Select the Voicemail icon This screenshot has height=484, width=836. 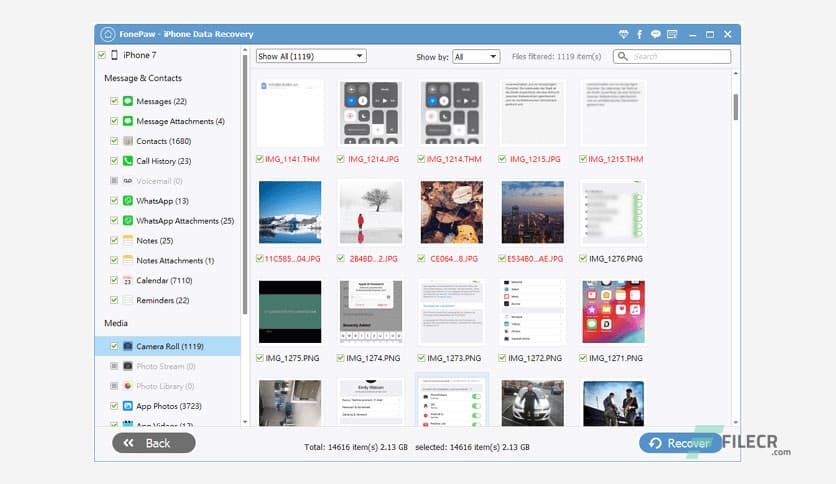click(x=128, y=181)
